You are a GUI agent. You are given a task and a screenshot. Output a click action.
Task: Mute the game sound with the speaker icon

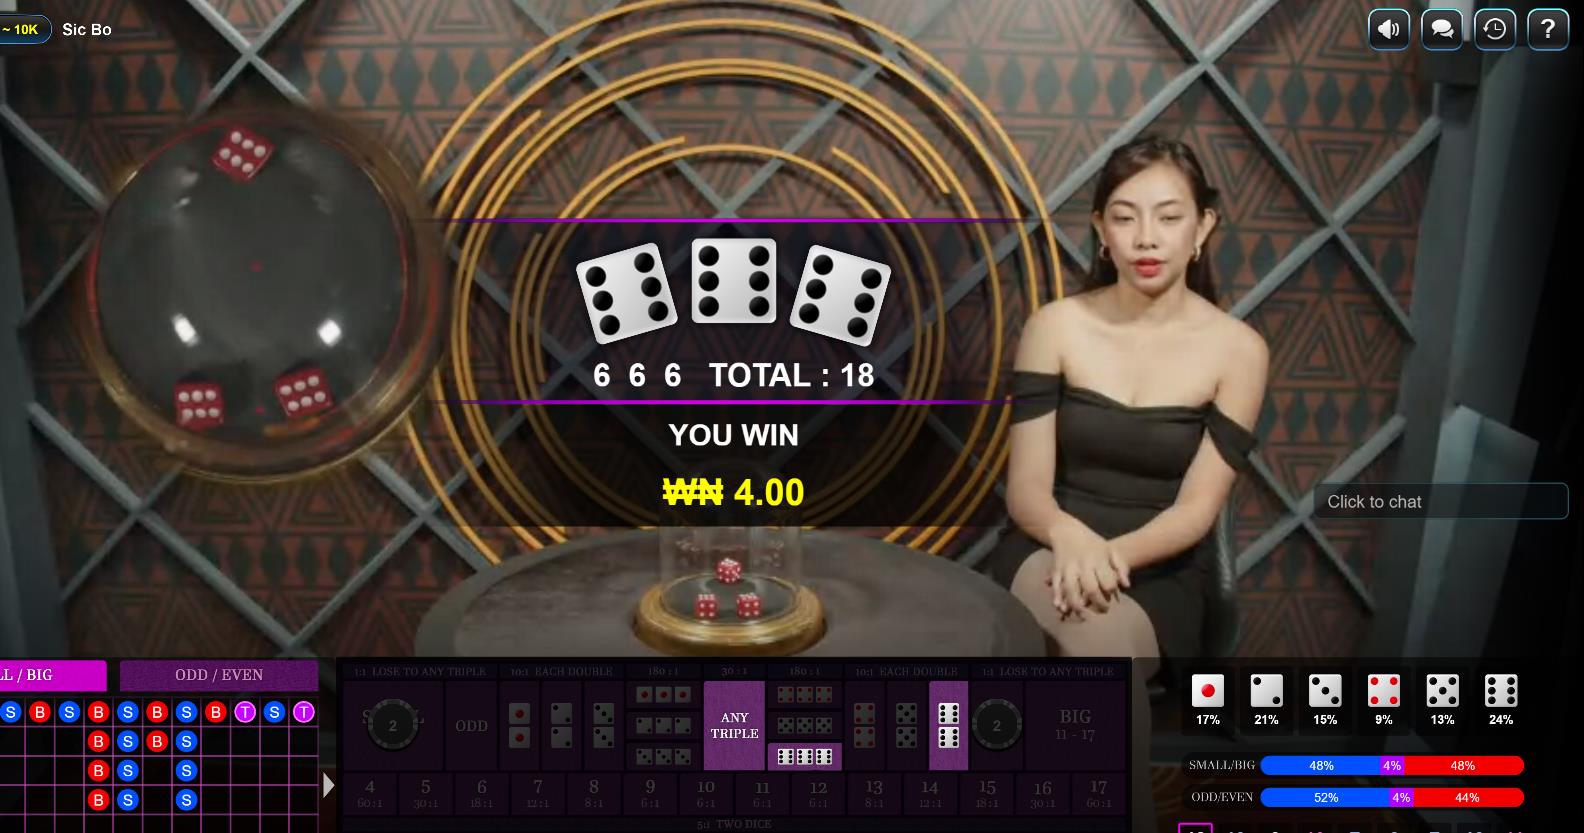(x=1389, y=29)
